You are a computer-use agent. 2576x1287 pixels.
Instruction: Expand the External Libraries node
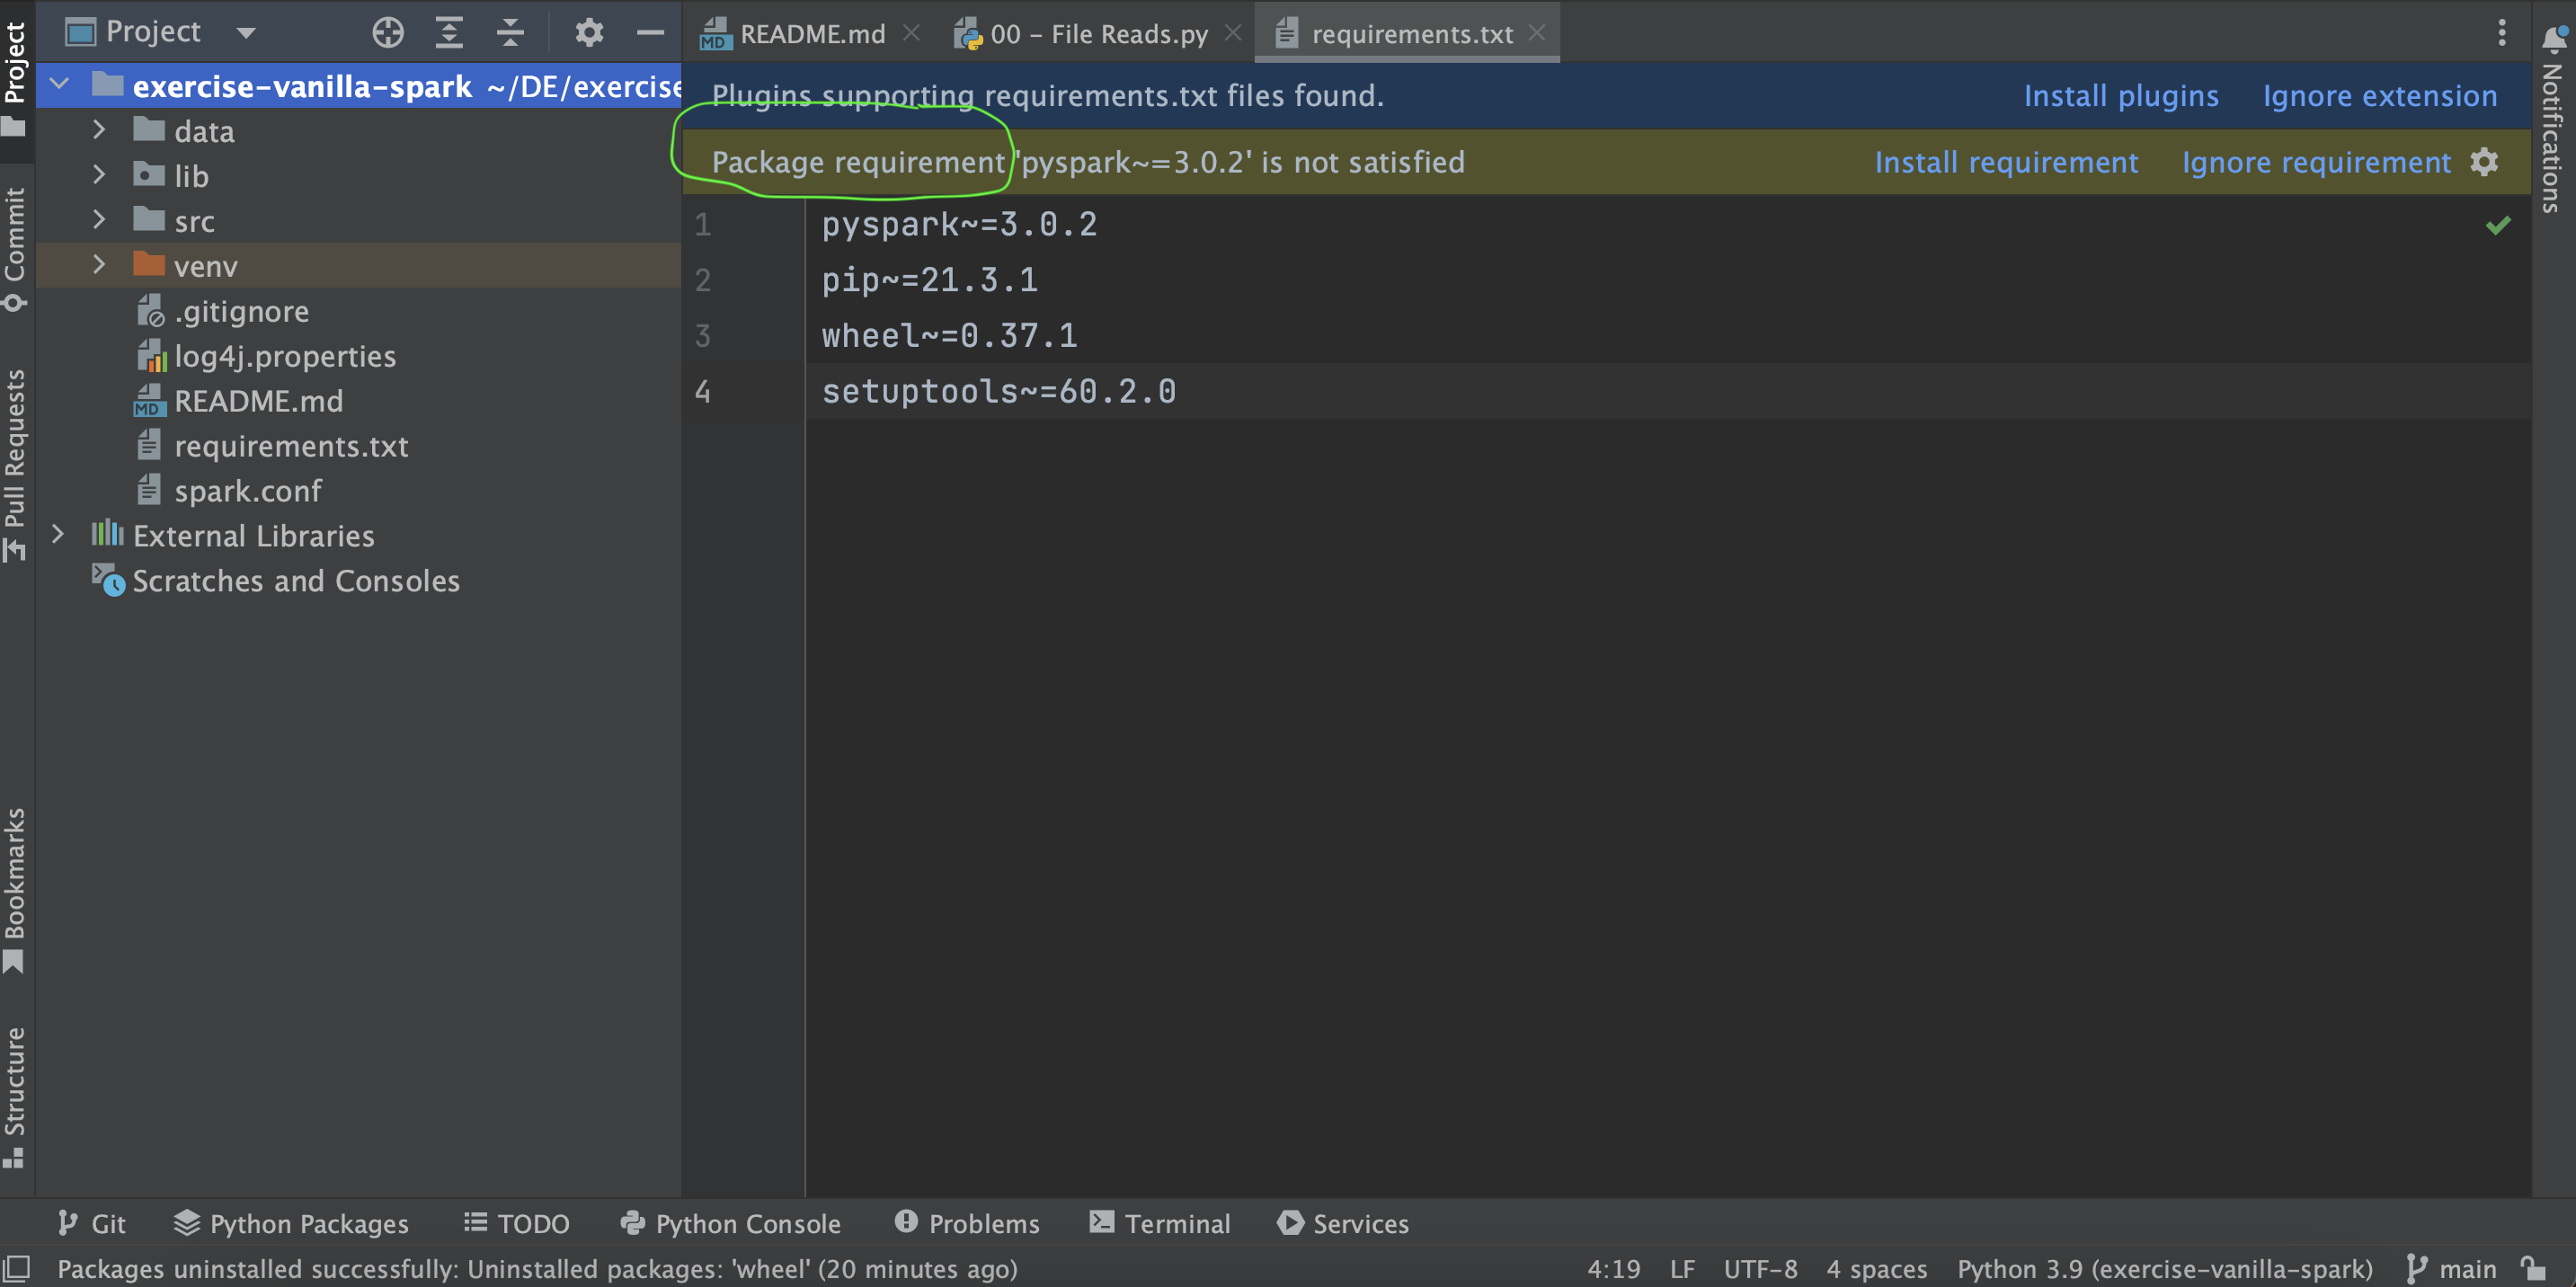coord(58,535)
